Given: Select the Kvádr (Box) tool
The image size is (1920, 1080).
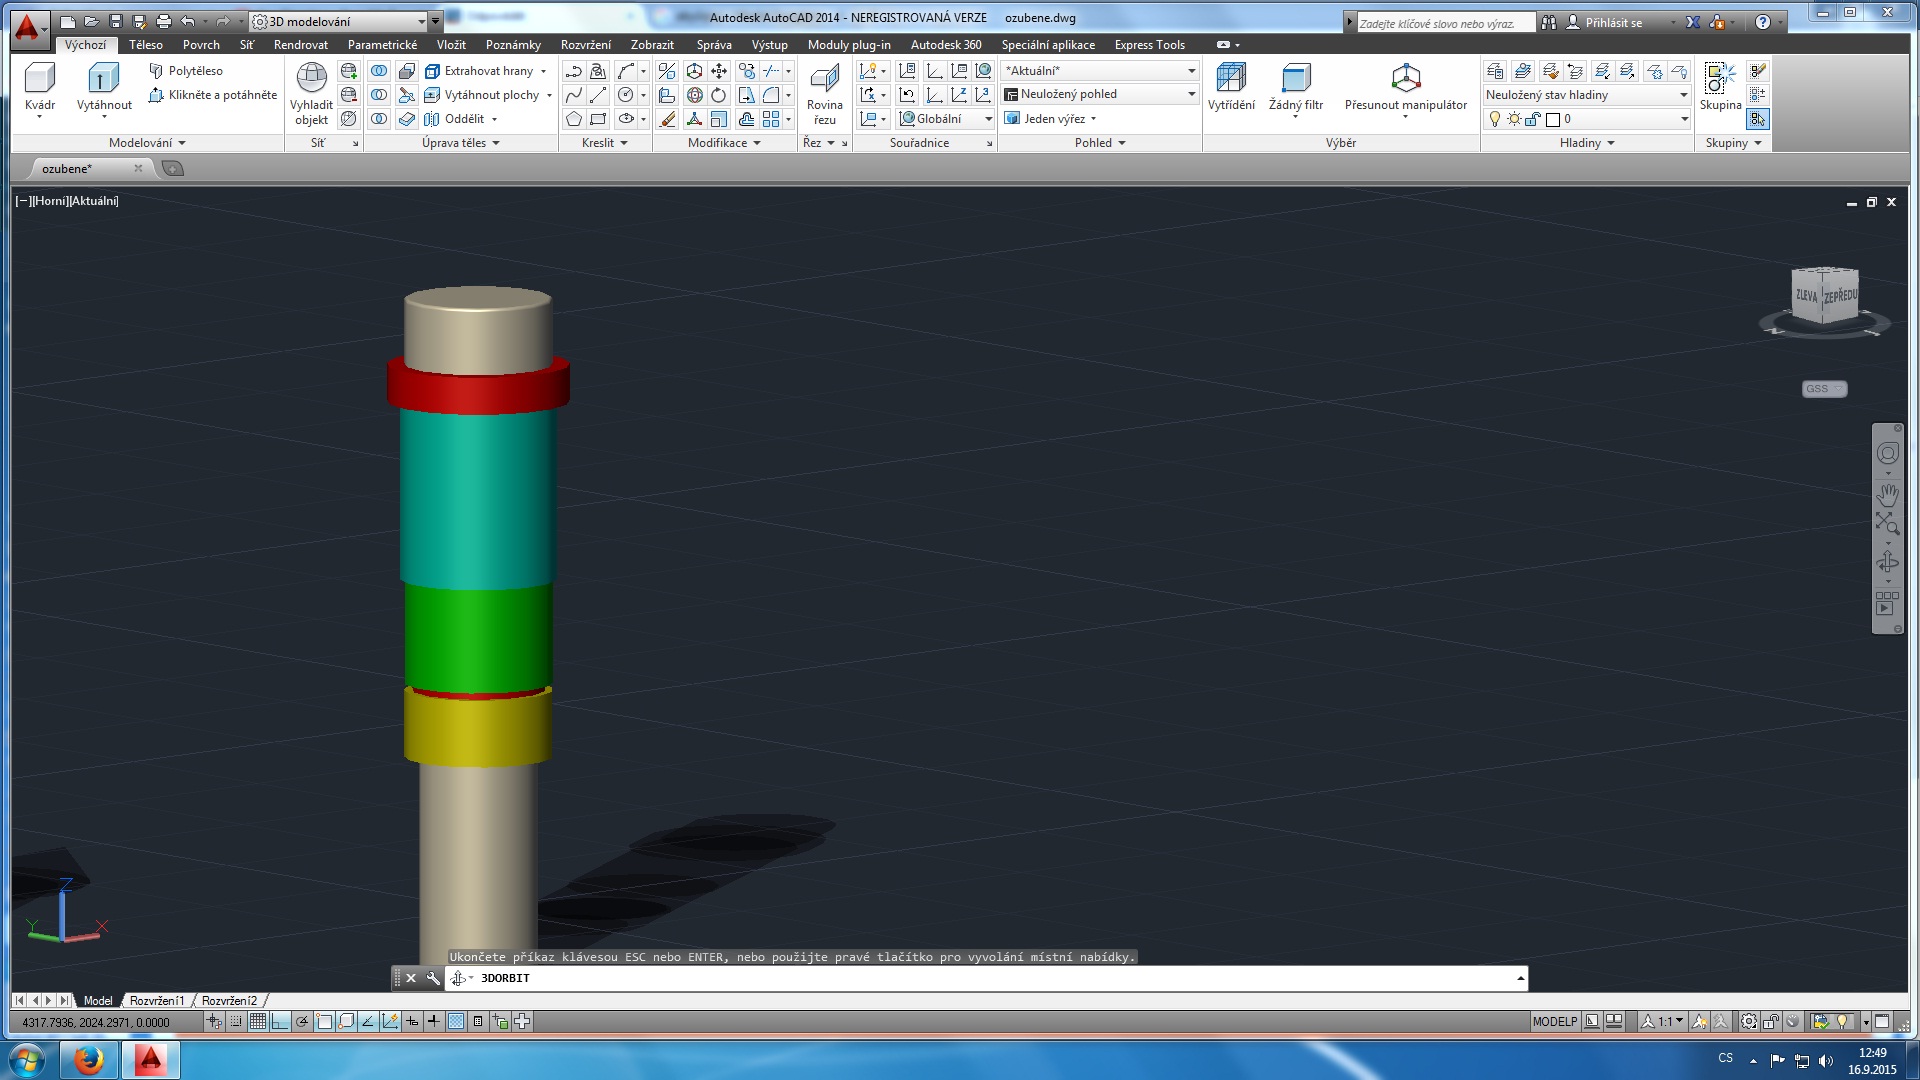Looking at the screenshot, I should point(39,80).
